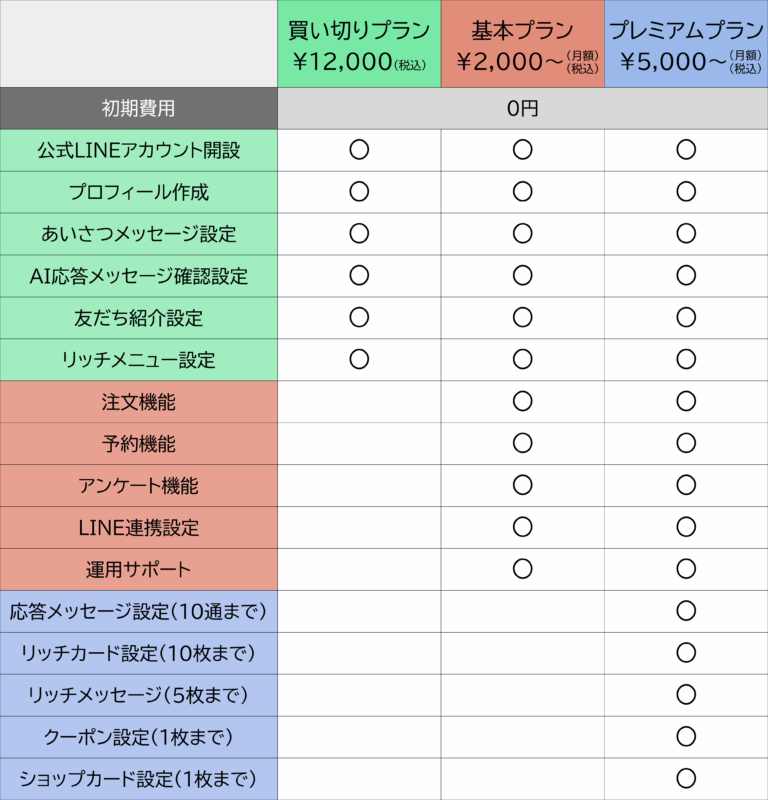
Task: Click アンケート機能 circle under 基本プラン
Action: [x=523, y=485]
